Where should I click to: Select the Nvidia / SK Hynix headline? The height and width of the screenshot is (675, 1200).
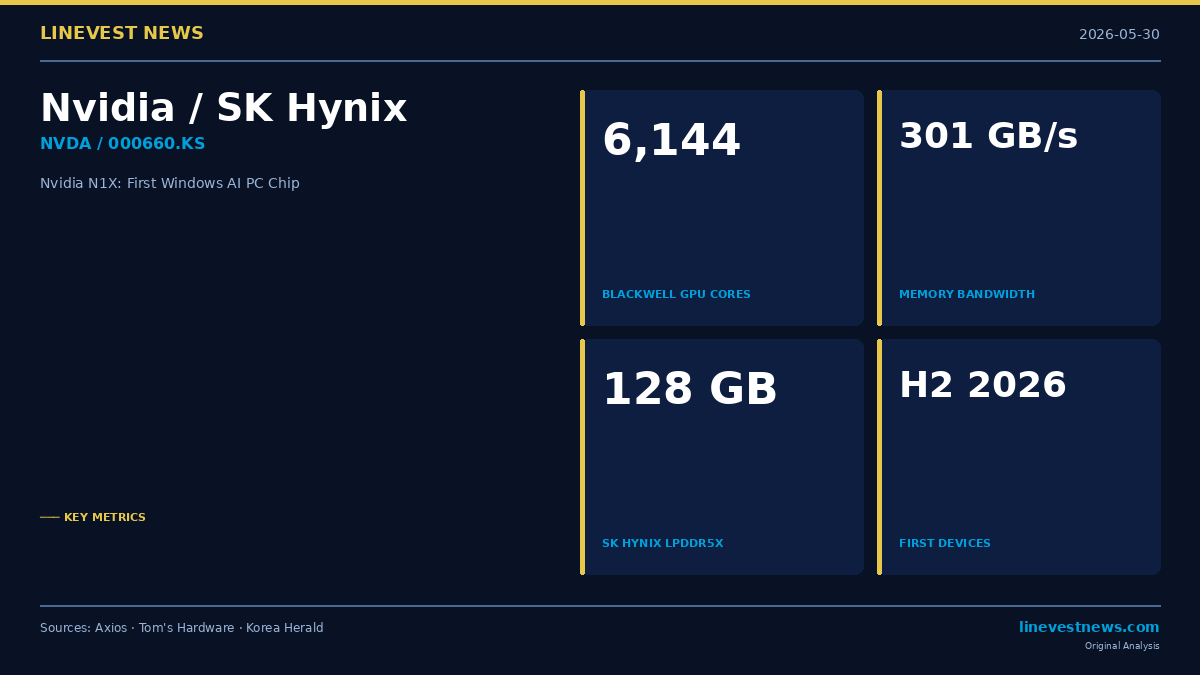(223, 109)
